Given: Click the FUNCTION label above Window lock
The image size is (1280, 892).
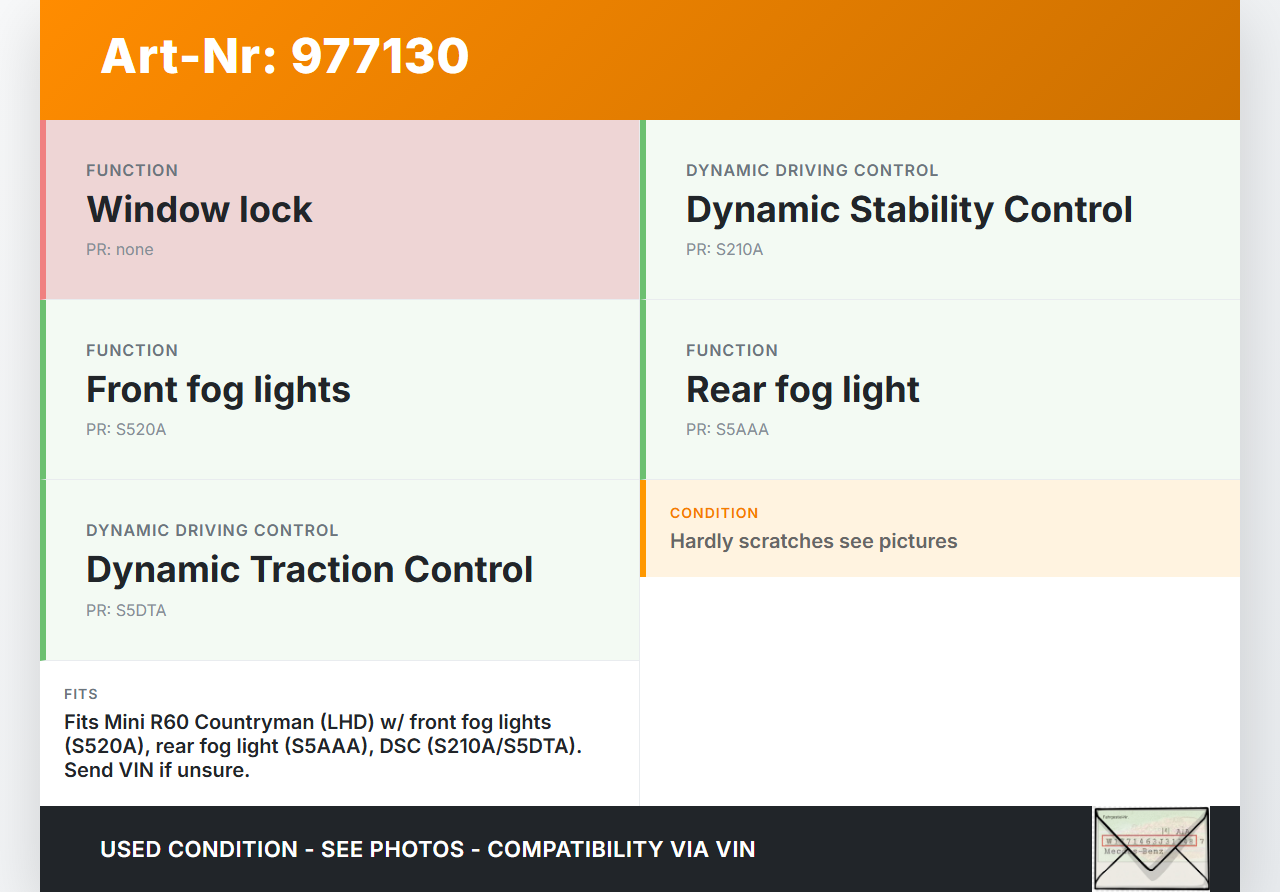Looking at the screenshot, I should pos(132,170).
